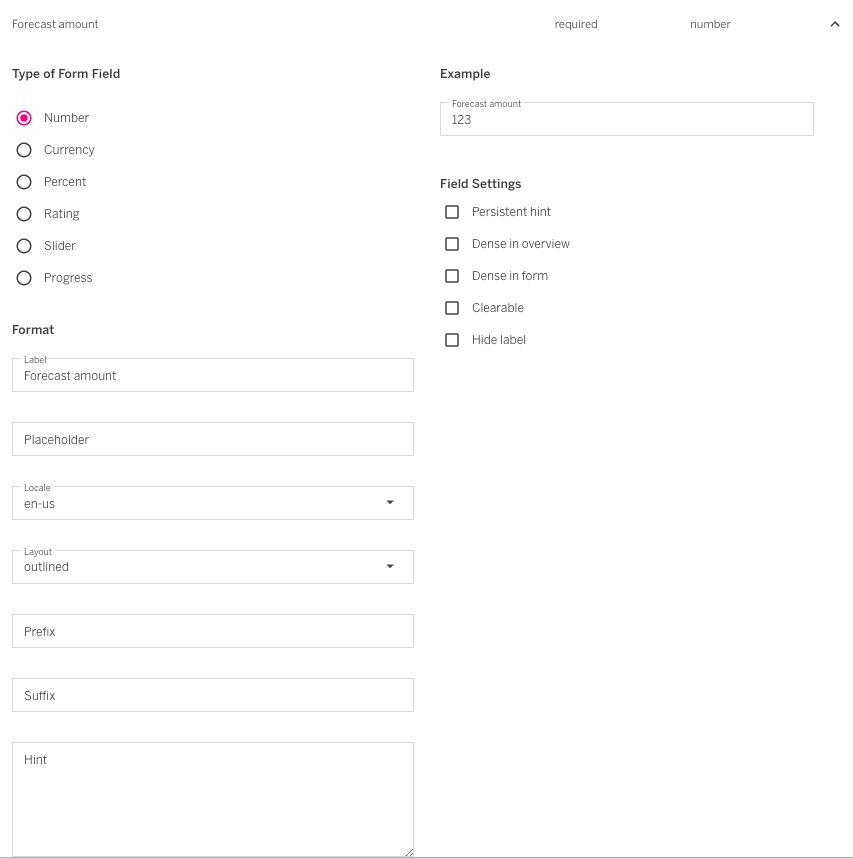Click the Label text field
This screenshot has height=859, width=853.
click(212, 376)
